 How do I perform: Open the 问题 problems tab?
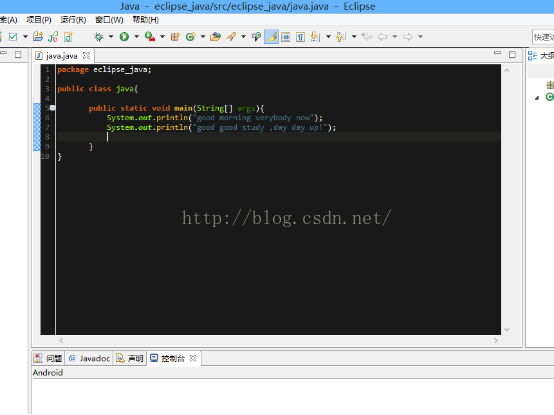[x=48, y=358]
